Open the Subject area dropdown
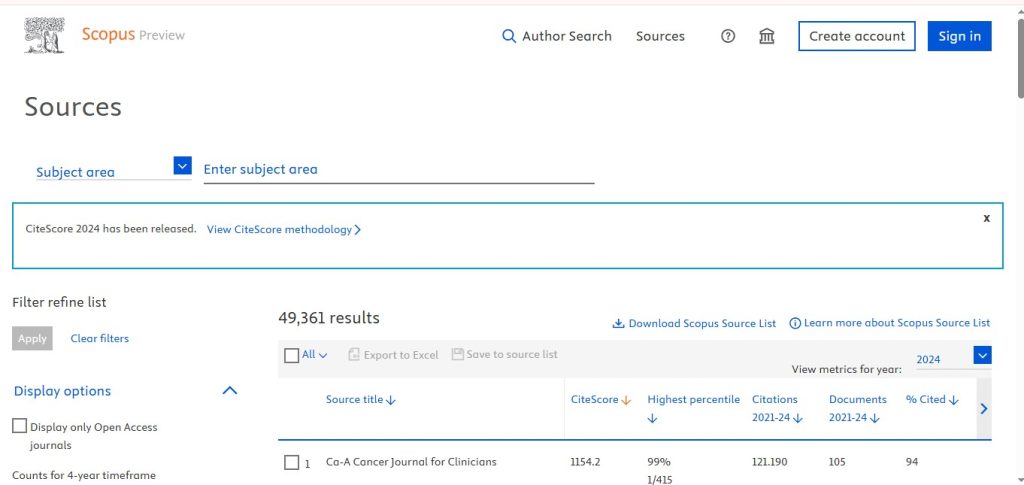This screenshot has height=485, width=1024. [182, 166]
